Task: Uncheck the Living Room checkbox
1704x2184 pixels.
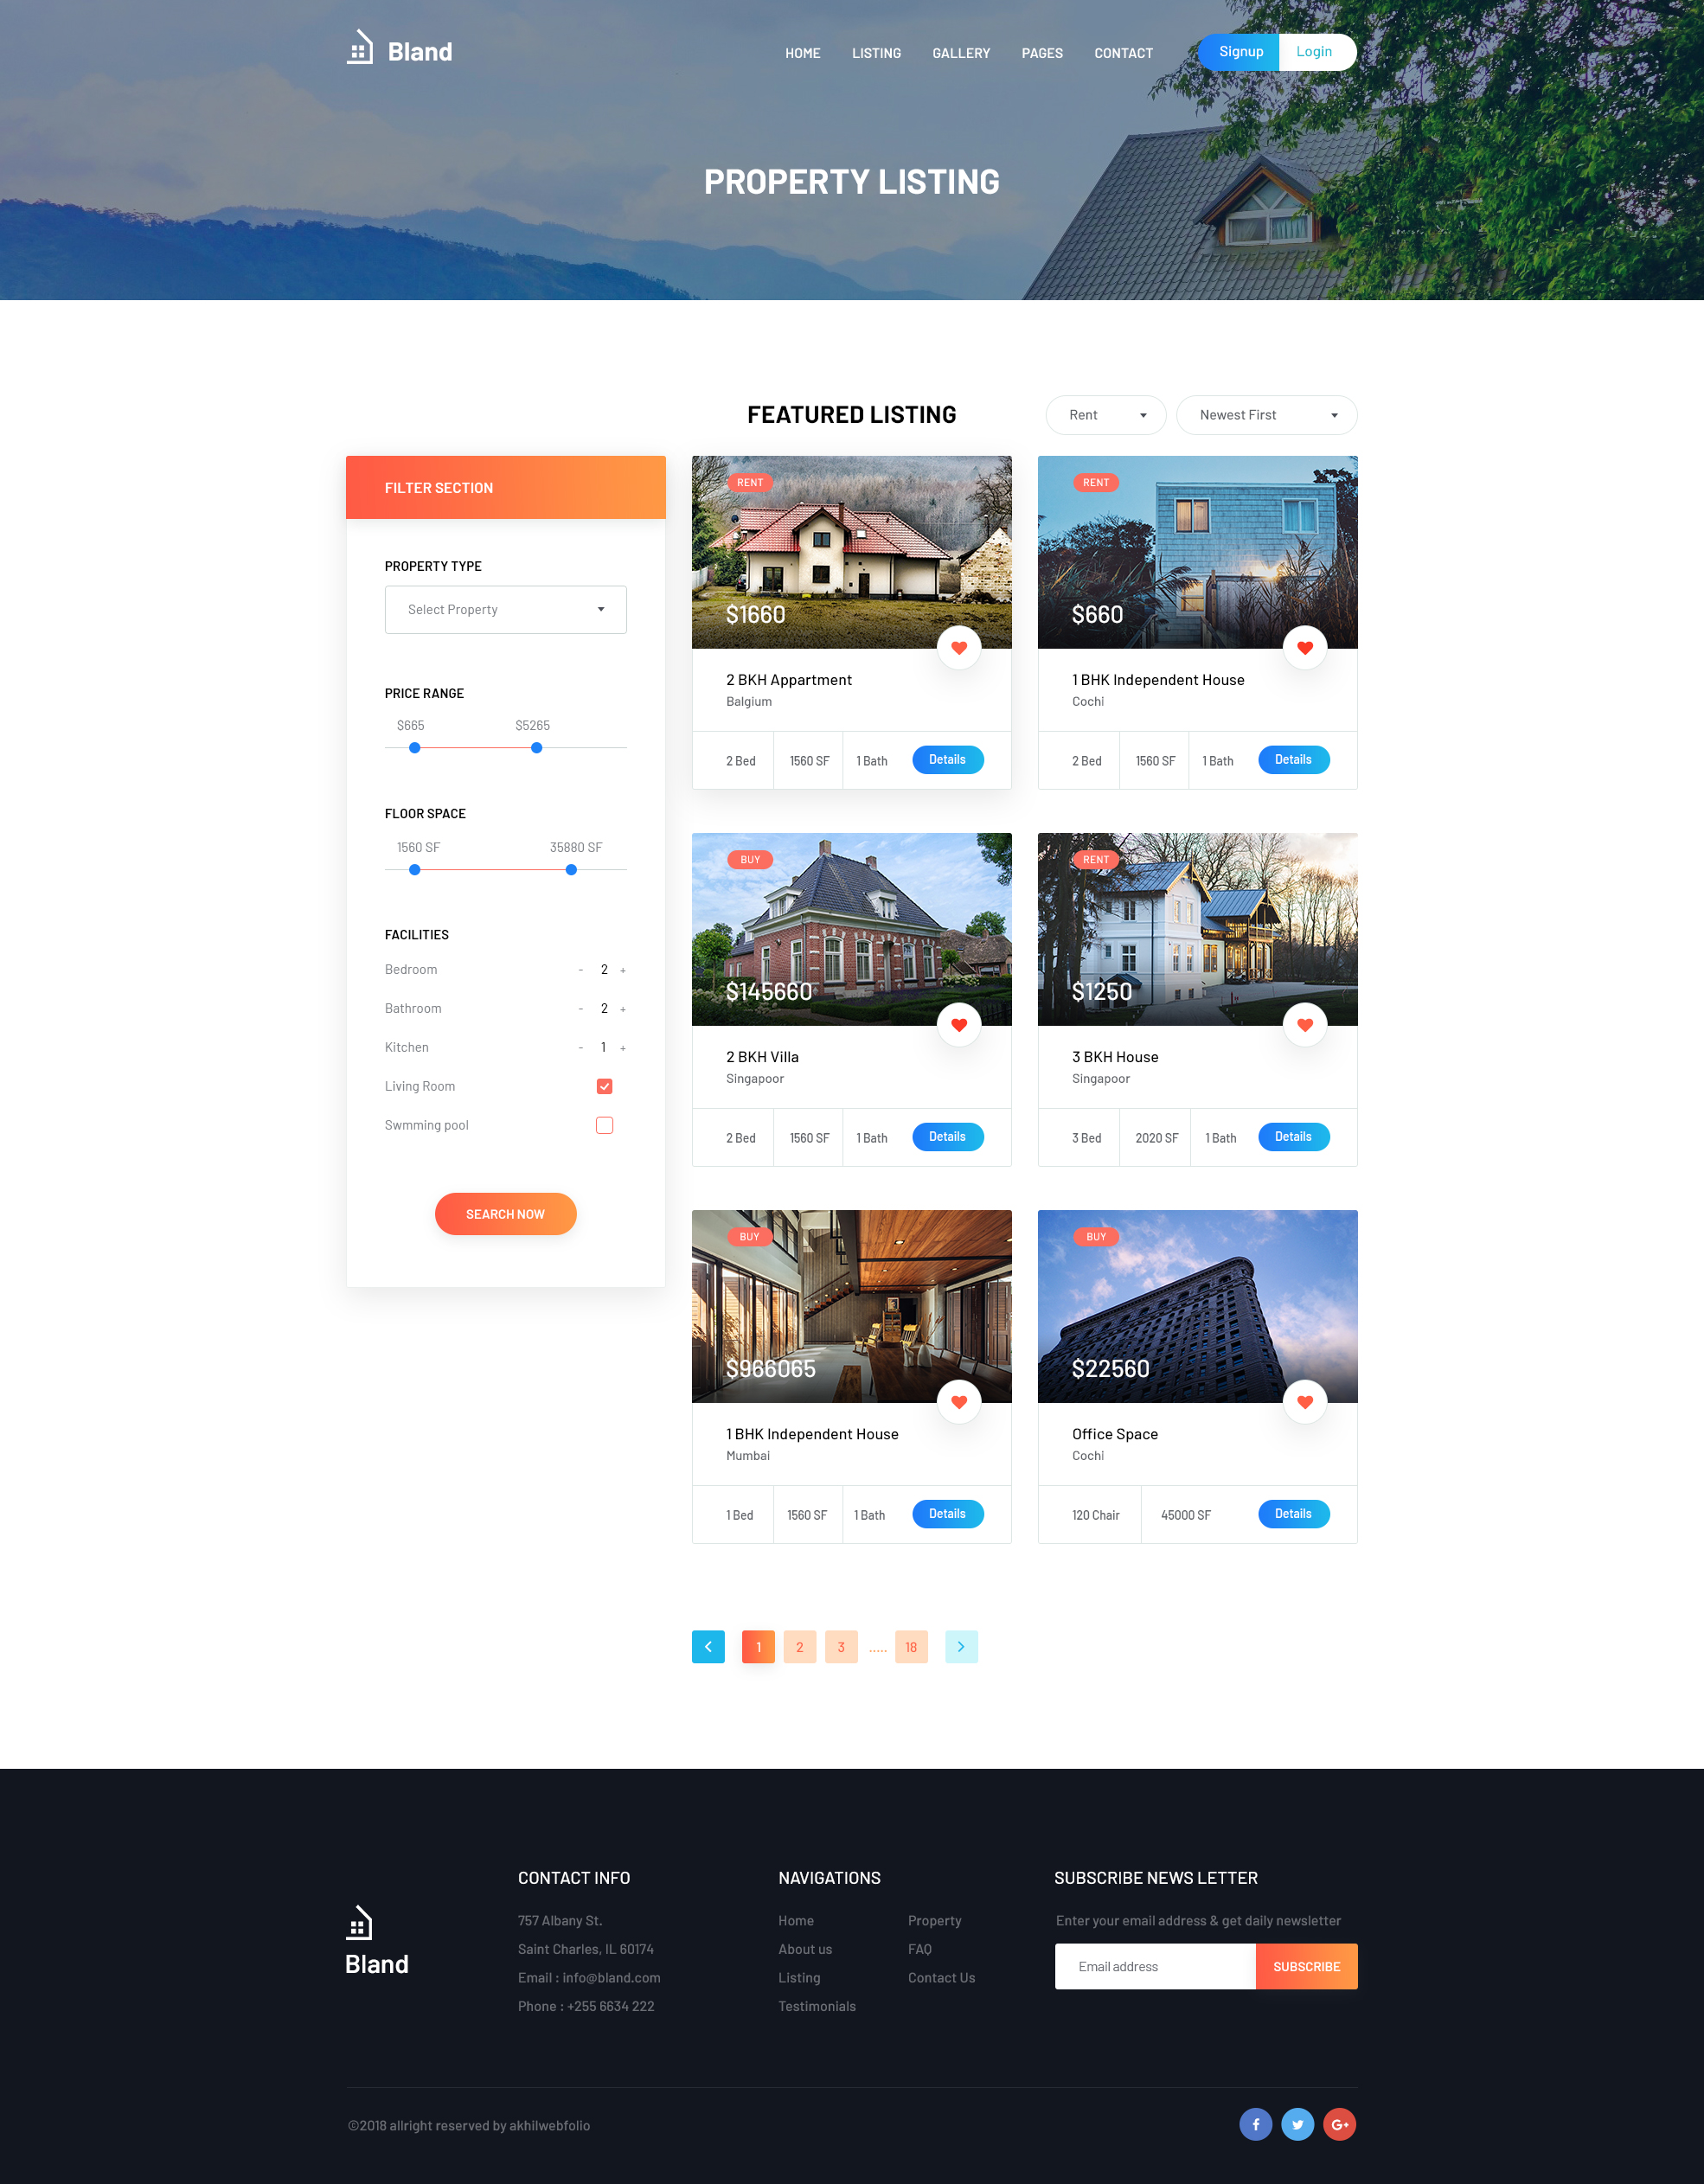Action: click(x=604, y=1085)
